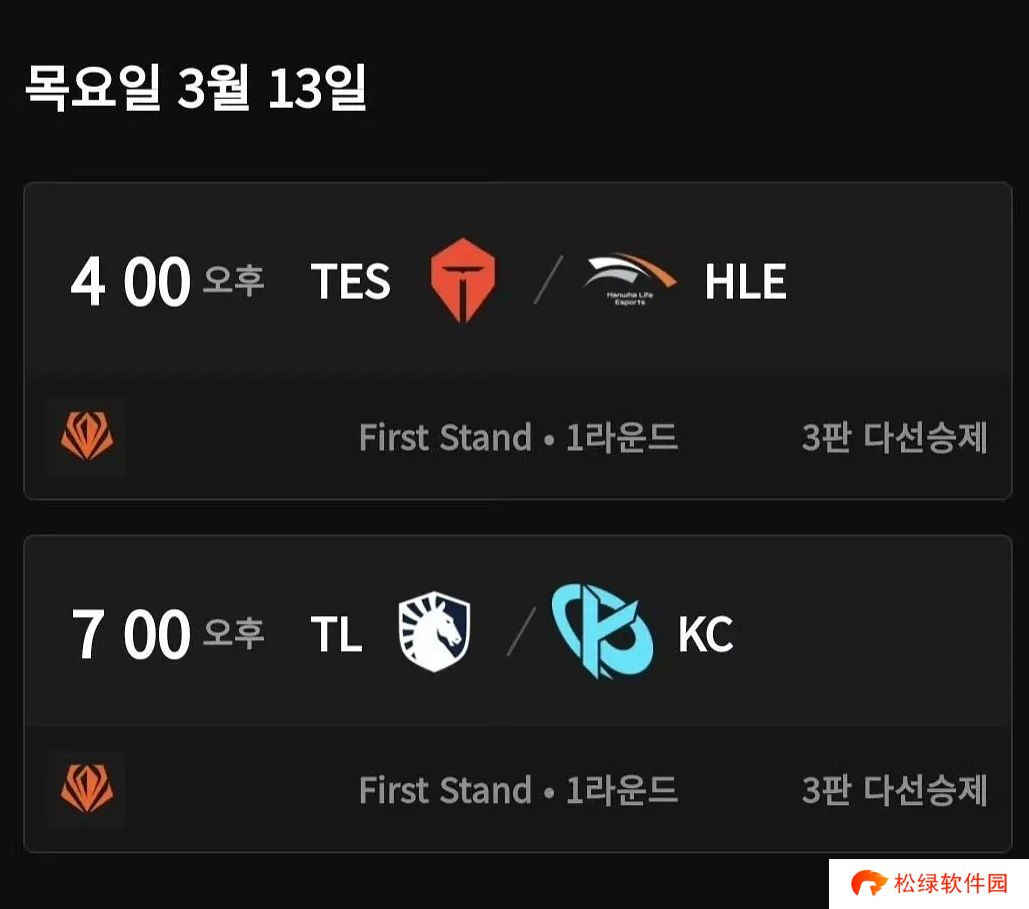Select the TES team name
The height and width of the screenshot is (909, 1029).
tap(350, 282)
